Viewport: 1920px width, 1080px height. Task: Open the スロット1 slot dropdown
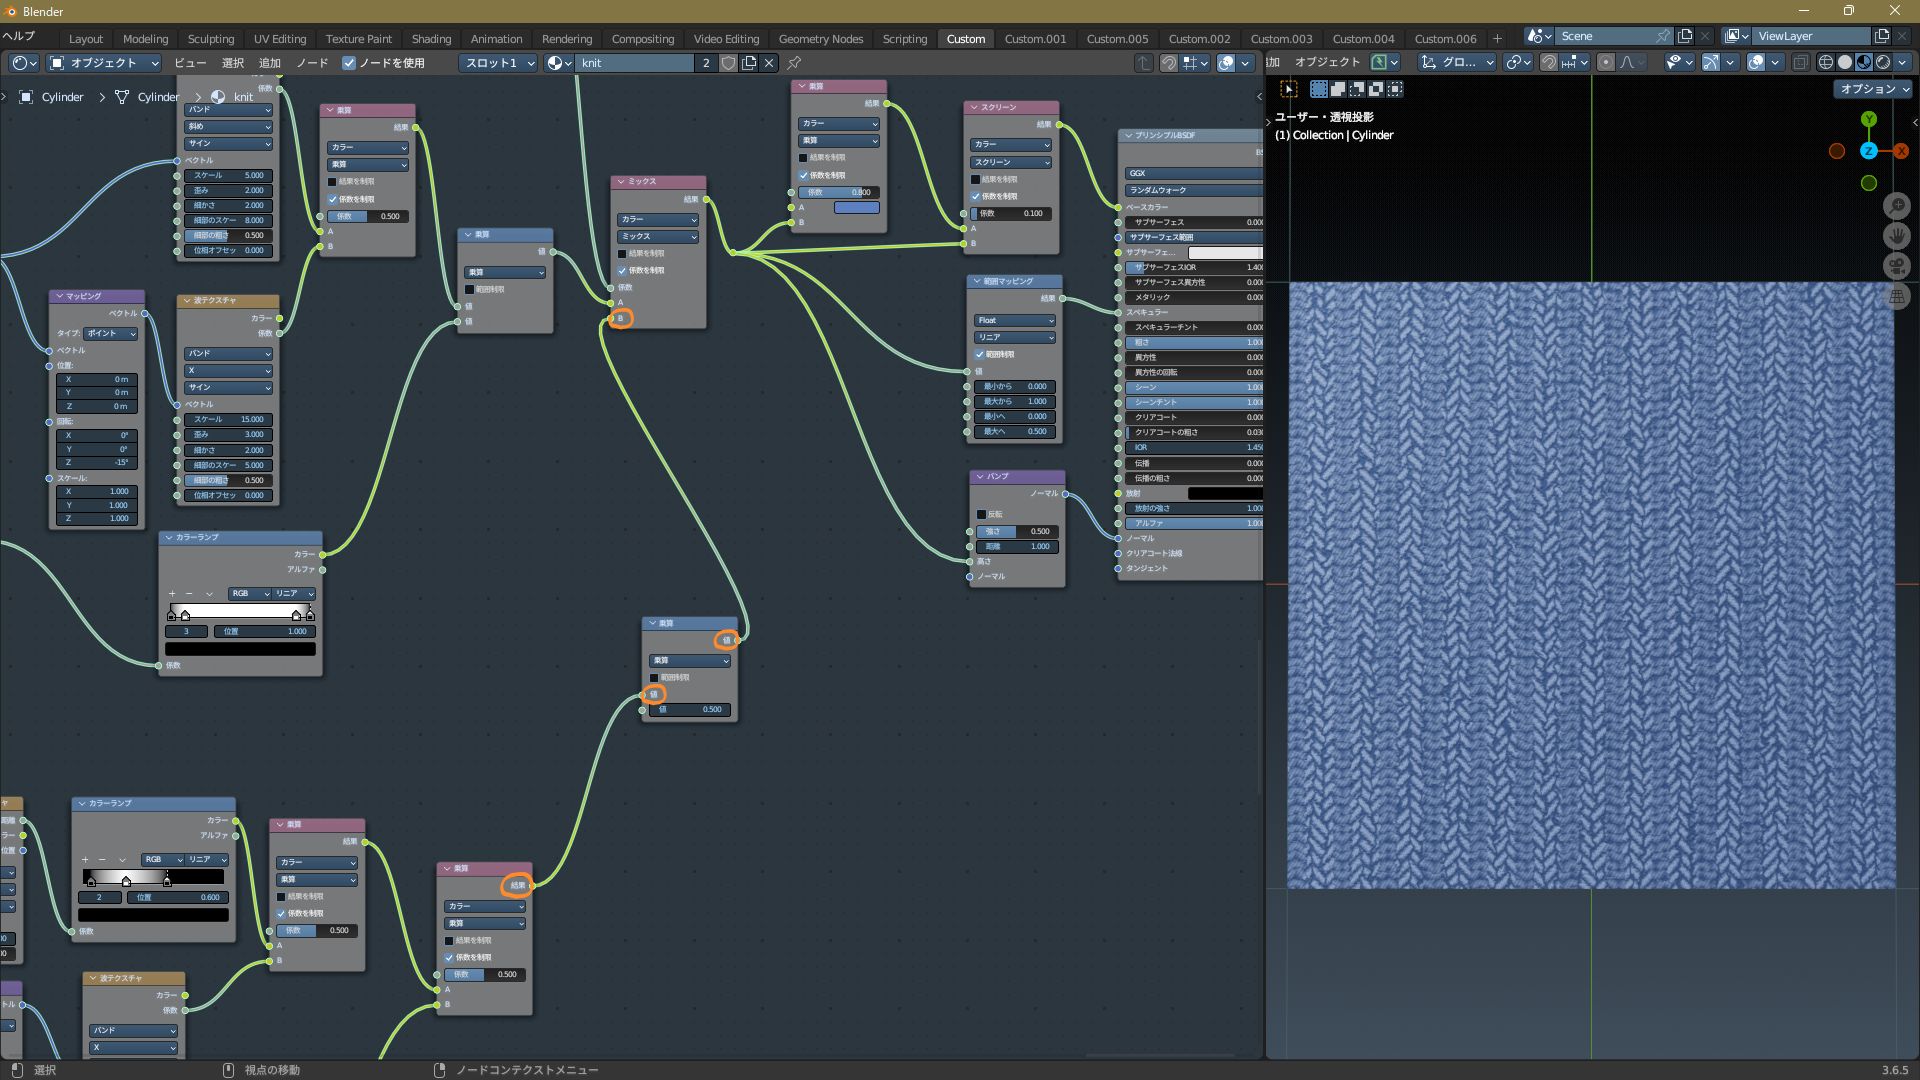pyautogui.click(x=498, y=62)
